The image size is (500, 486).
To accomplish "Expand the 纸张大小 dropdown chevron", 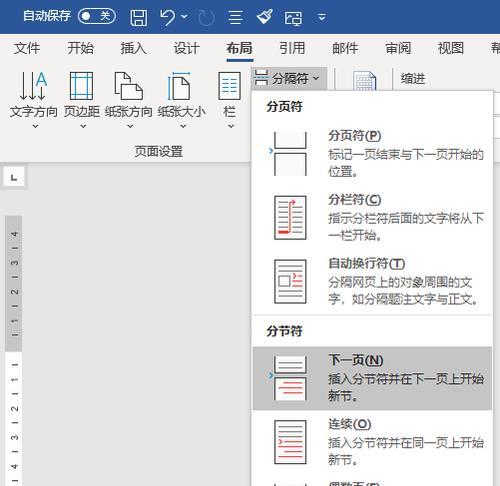I will pos(183,126).
